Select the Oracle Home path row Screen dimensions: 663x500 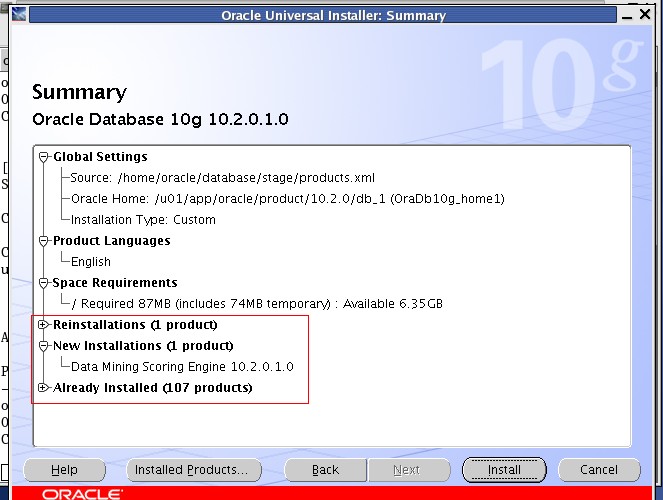point(288,199)
